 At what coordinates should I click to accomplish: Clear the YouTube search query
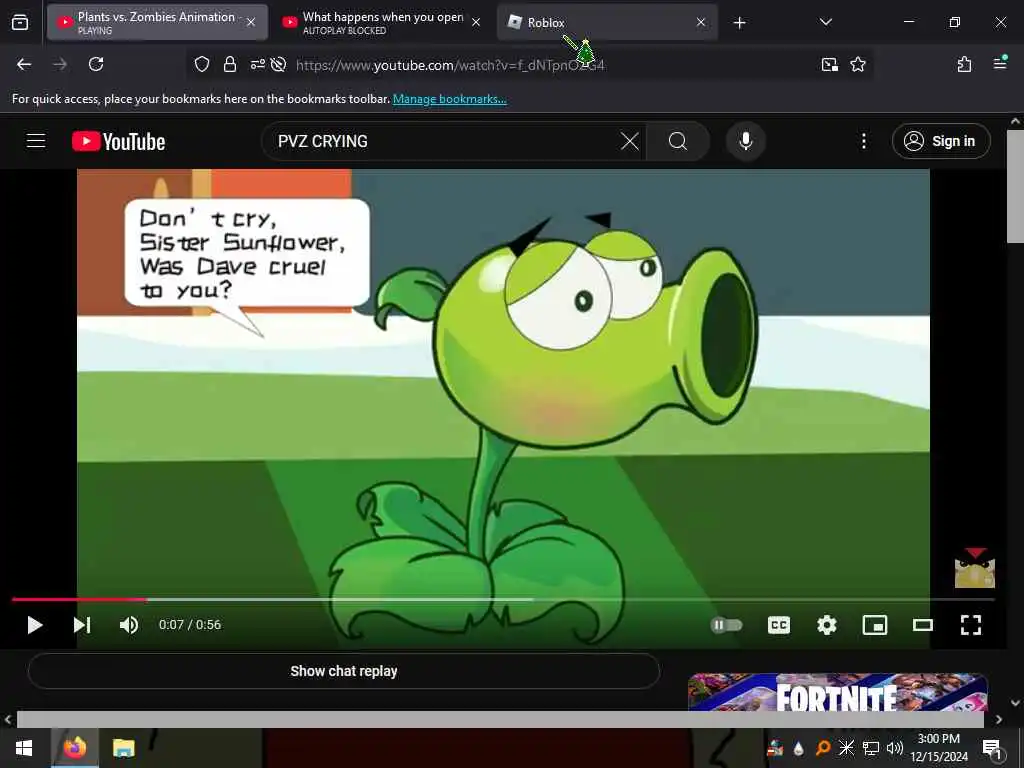[630, 141]
